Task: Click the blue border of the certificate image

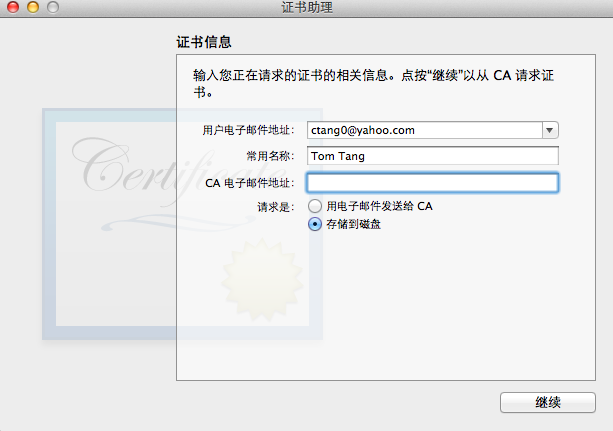Action: tap(49, 224)
